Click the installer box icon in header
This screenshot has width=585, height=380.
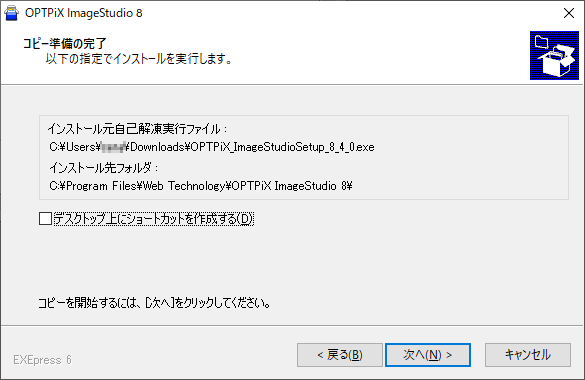pyautogui.click(x=554, y=56)
